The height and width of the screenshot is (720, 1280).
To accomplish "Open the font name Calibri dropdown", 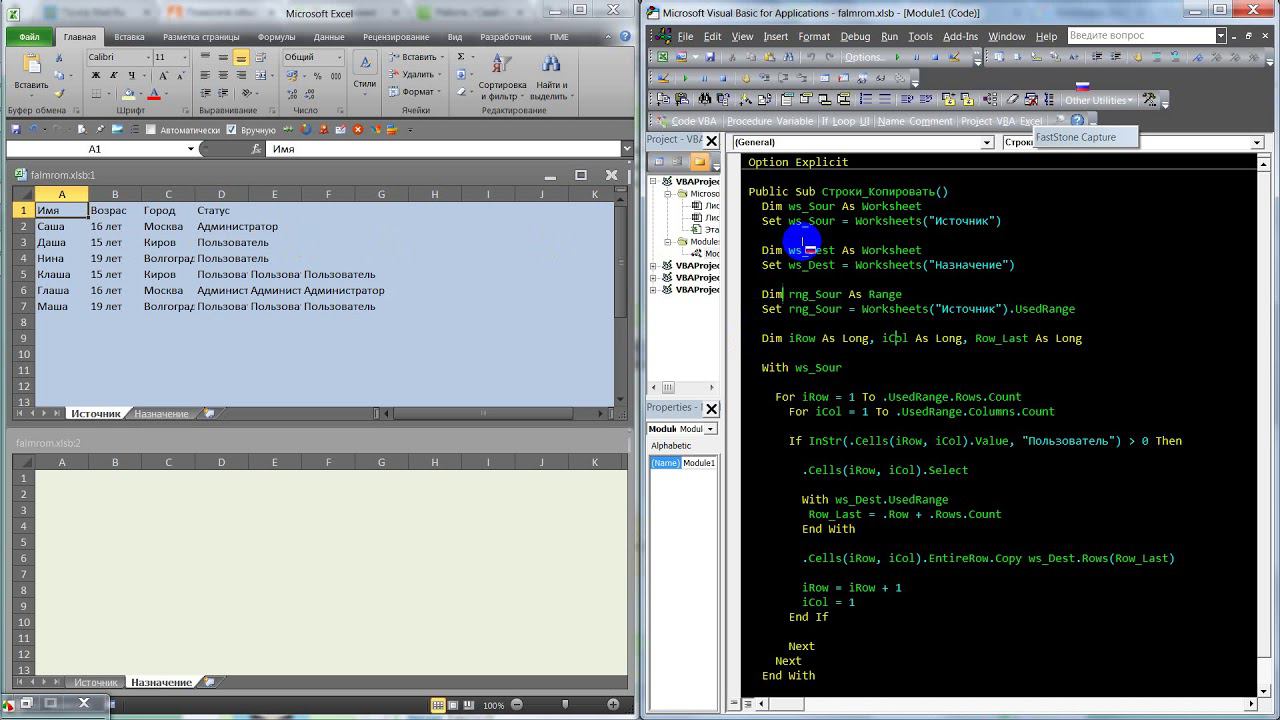I will [x=148, y=58].
